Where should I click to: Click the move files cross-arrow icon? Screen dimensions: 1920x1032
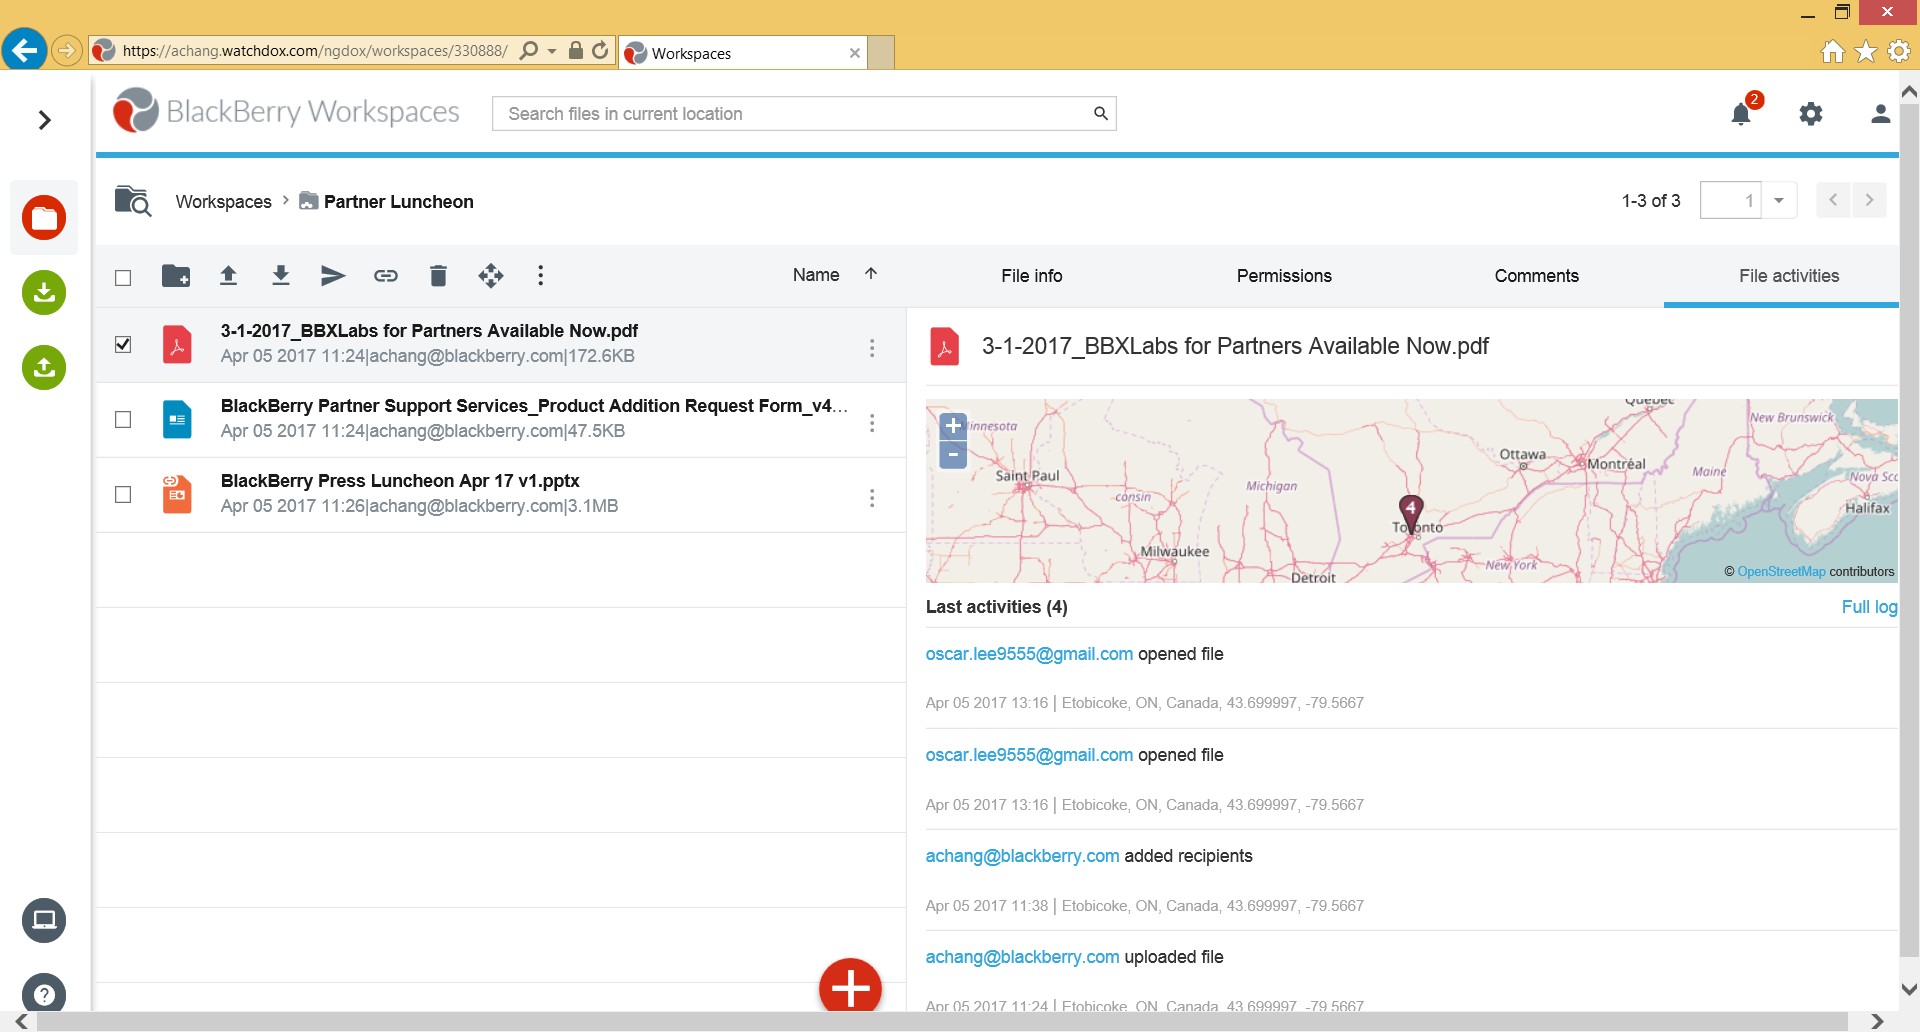tap(491, 276)
